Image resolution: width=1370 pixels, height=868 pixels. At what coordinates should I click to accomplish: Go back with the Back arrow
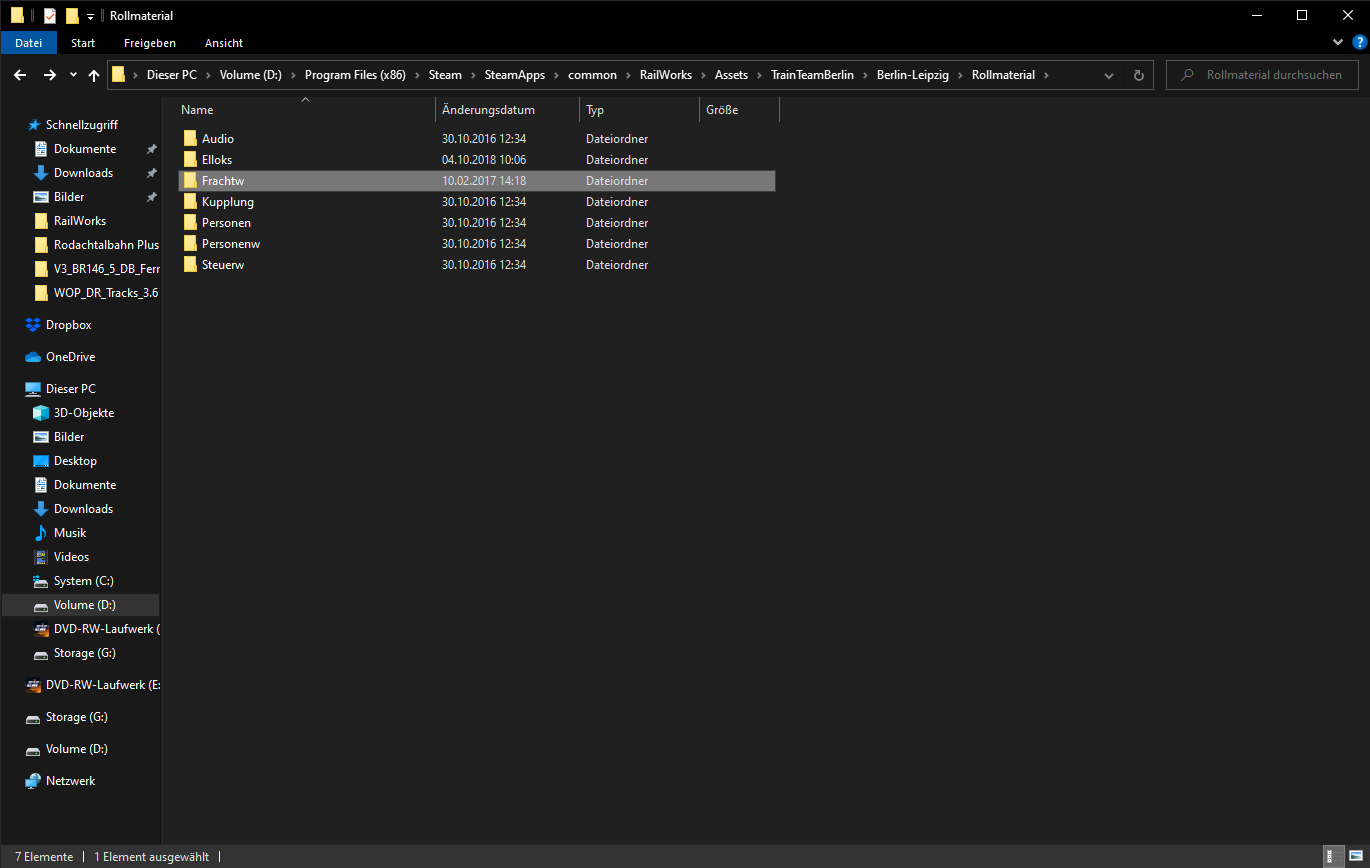20,75
